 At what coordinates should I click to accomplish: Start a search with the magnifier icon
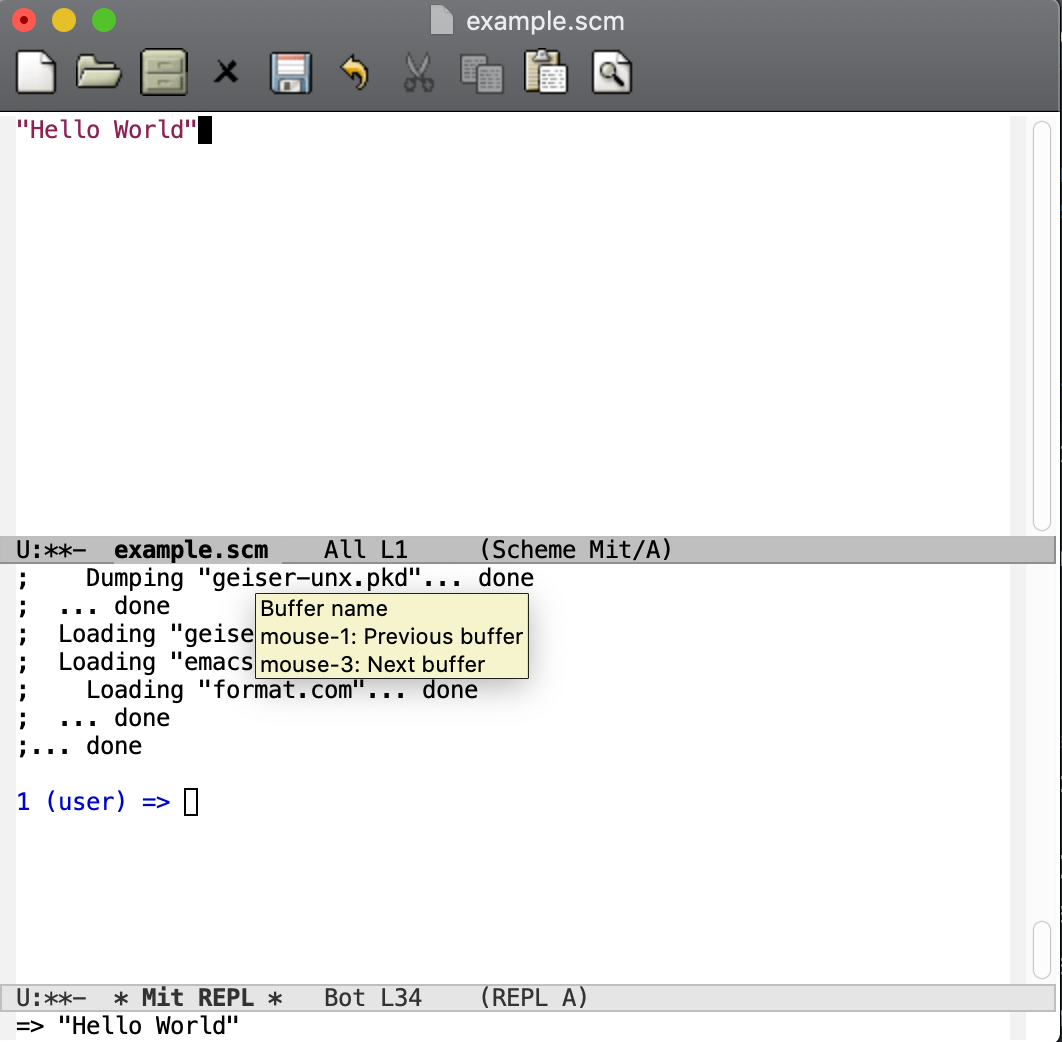[x=610, y=71]
